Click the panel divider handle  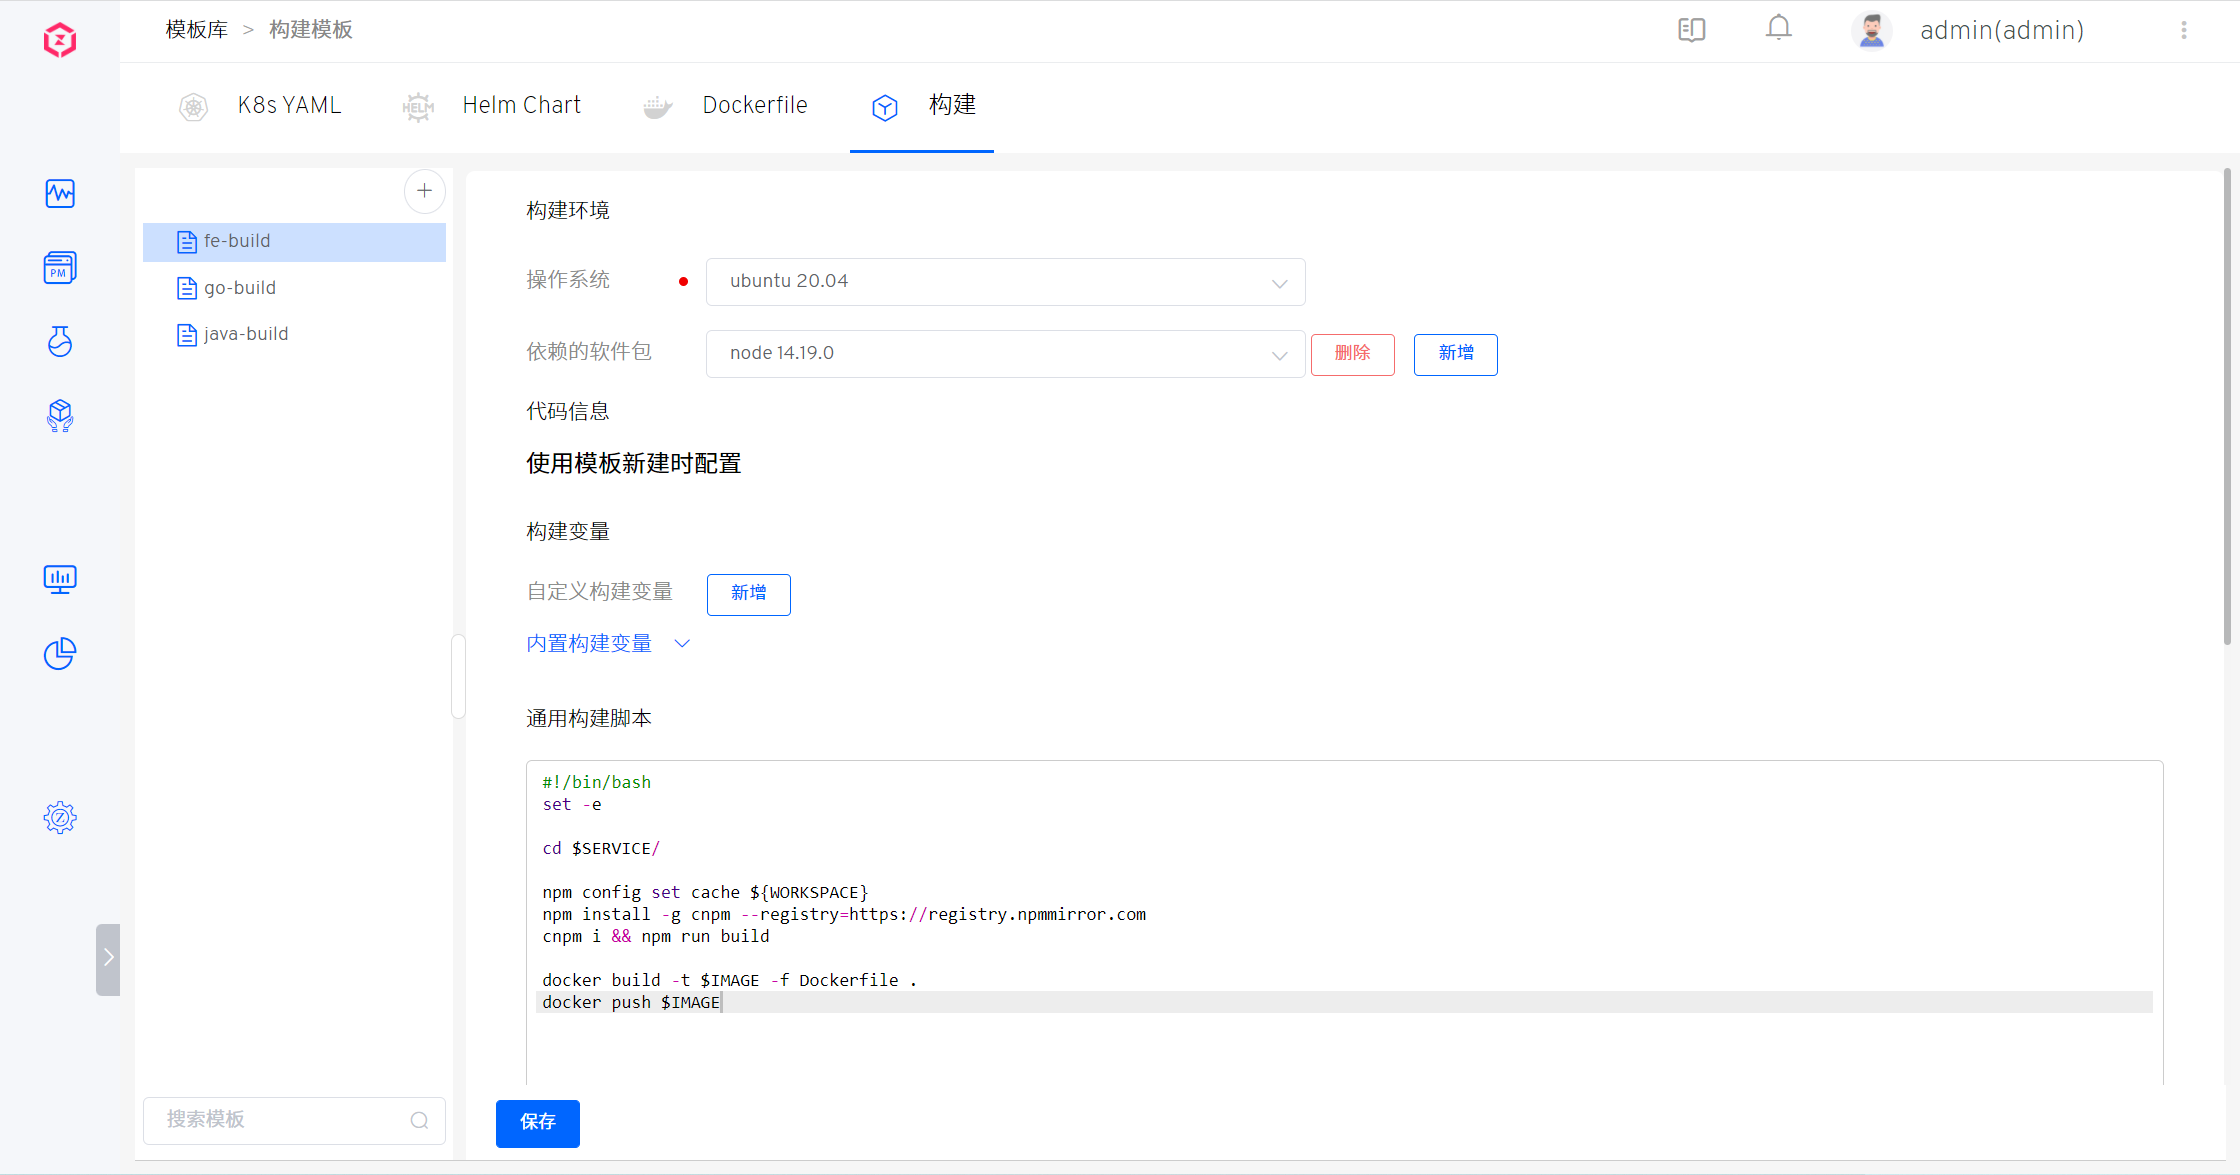click(459, 676)
